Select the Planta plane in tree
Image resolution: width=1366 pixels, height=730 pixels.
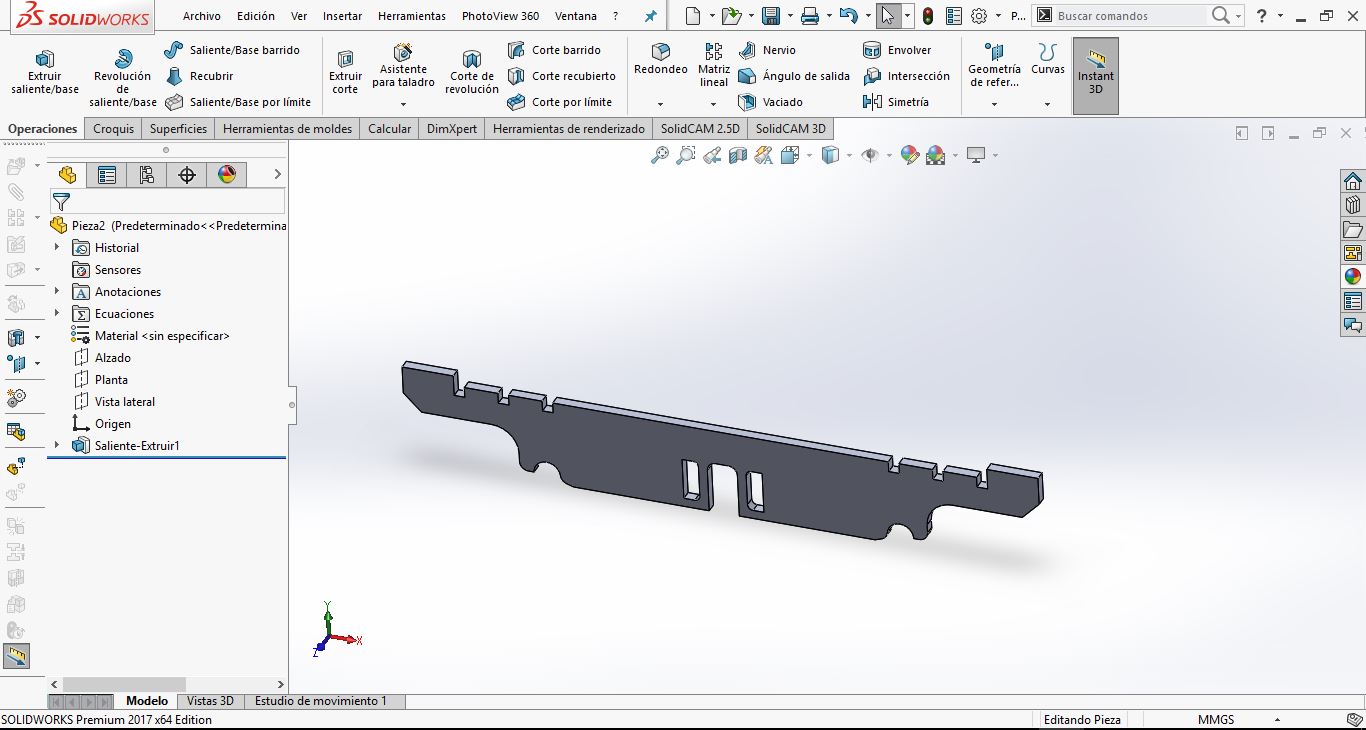[111, 379]
